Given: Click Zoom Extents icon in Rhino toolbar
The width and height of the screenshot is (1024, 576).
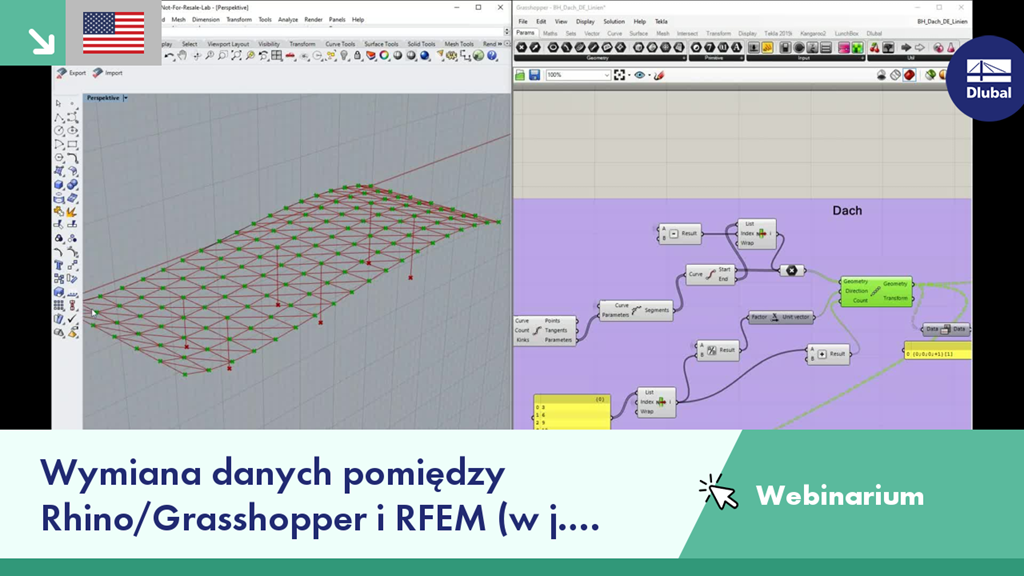Looking at the screenshot, I should (236, 56).
